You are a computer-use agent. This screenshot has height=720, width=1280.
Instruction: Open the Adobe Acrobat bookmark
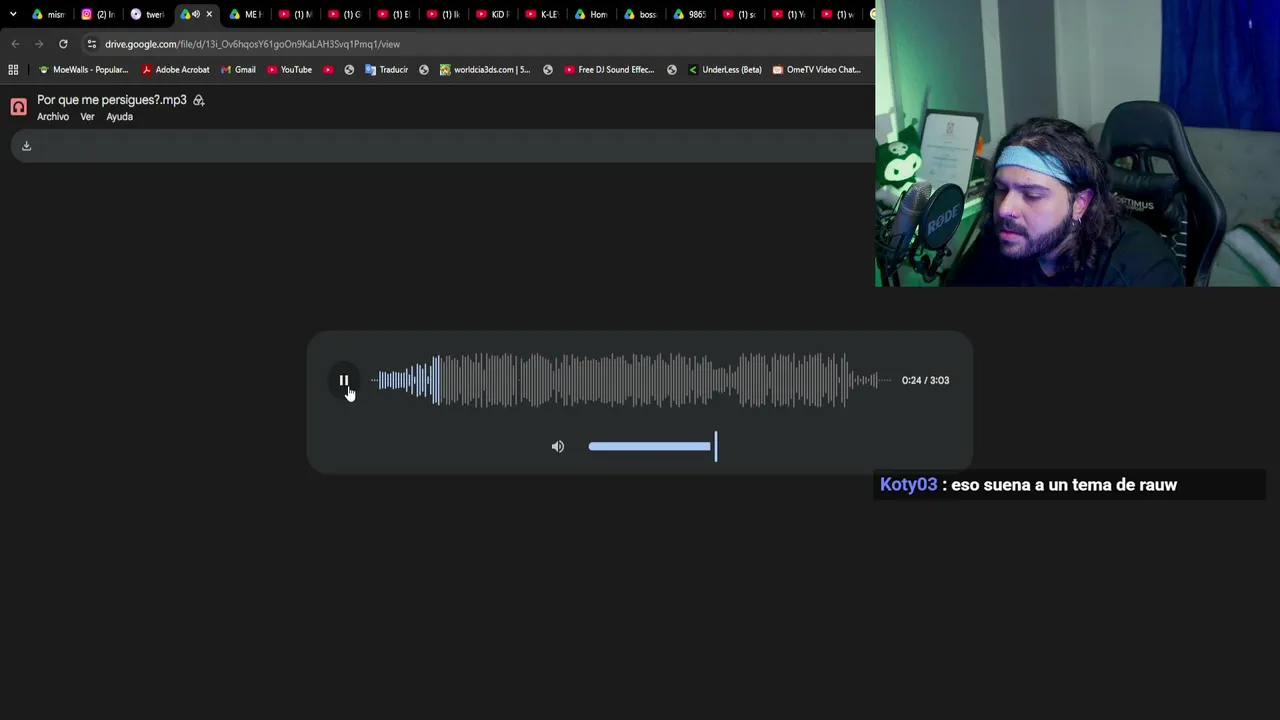176,70
